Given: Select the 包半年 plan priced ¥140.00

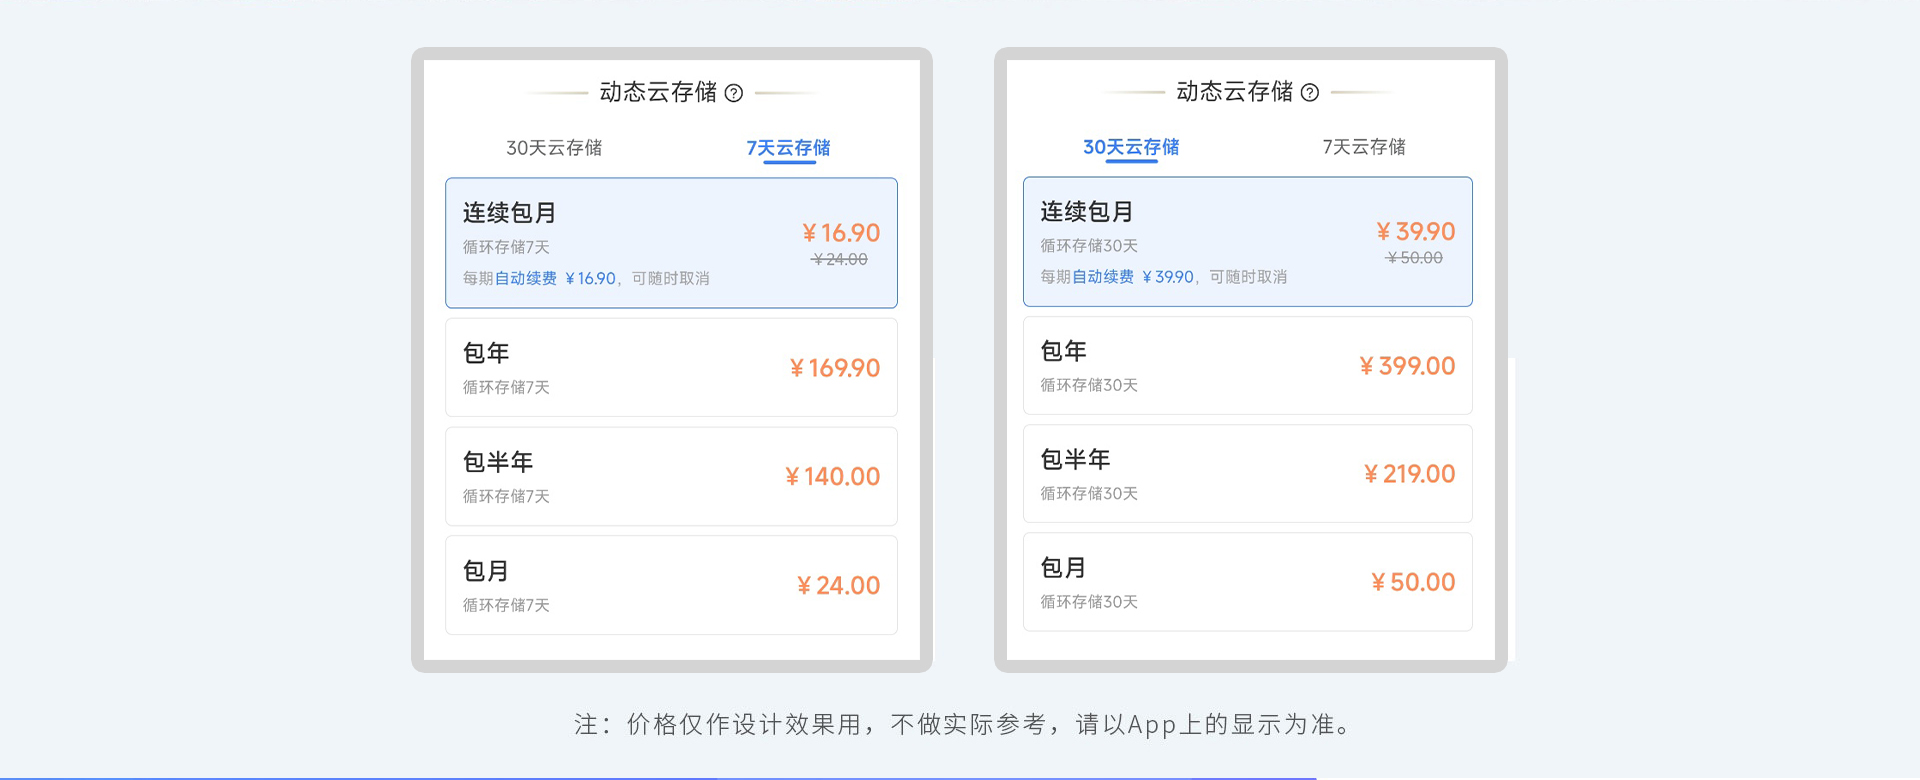Looking at the screenshot, I should tap(671, 476).
